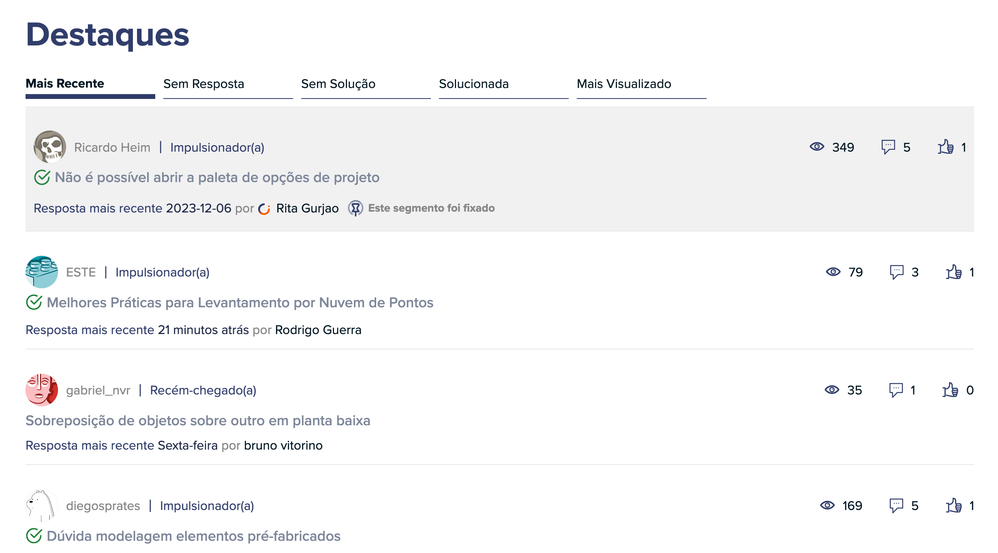Viewport: 998px width, 553px height.
Task: Open 'Dúvida modelagem elementos pré-fabricados' topic
Action: (193, 536)
